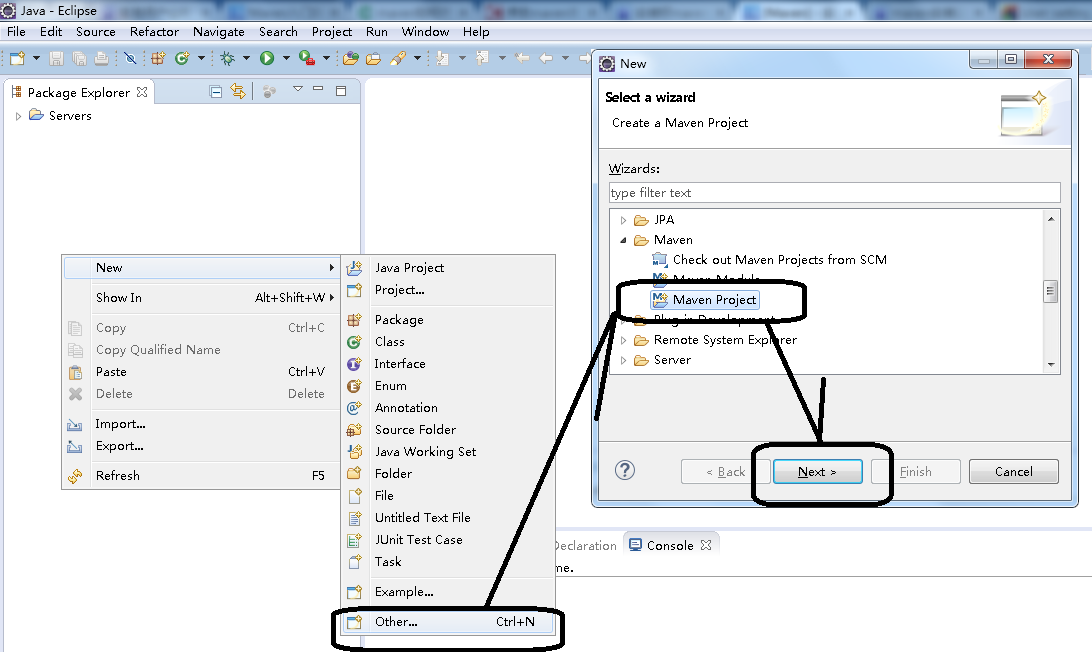Close the Console tab with its X

click(706, 545)
